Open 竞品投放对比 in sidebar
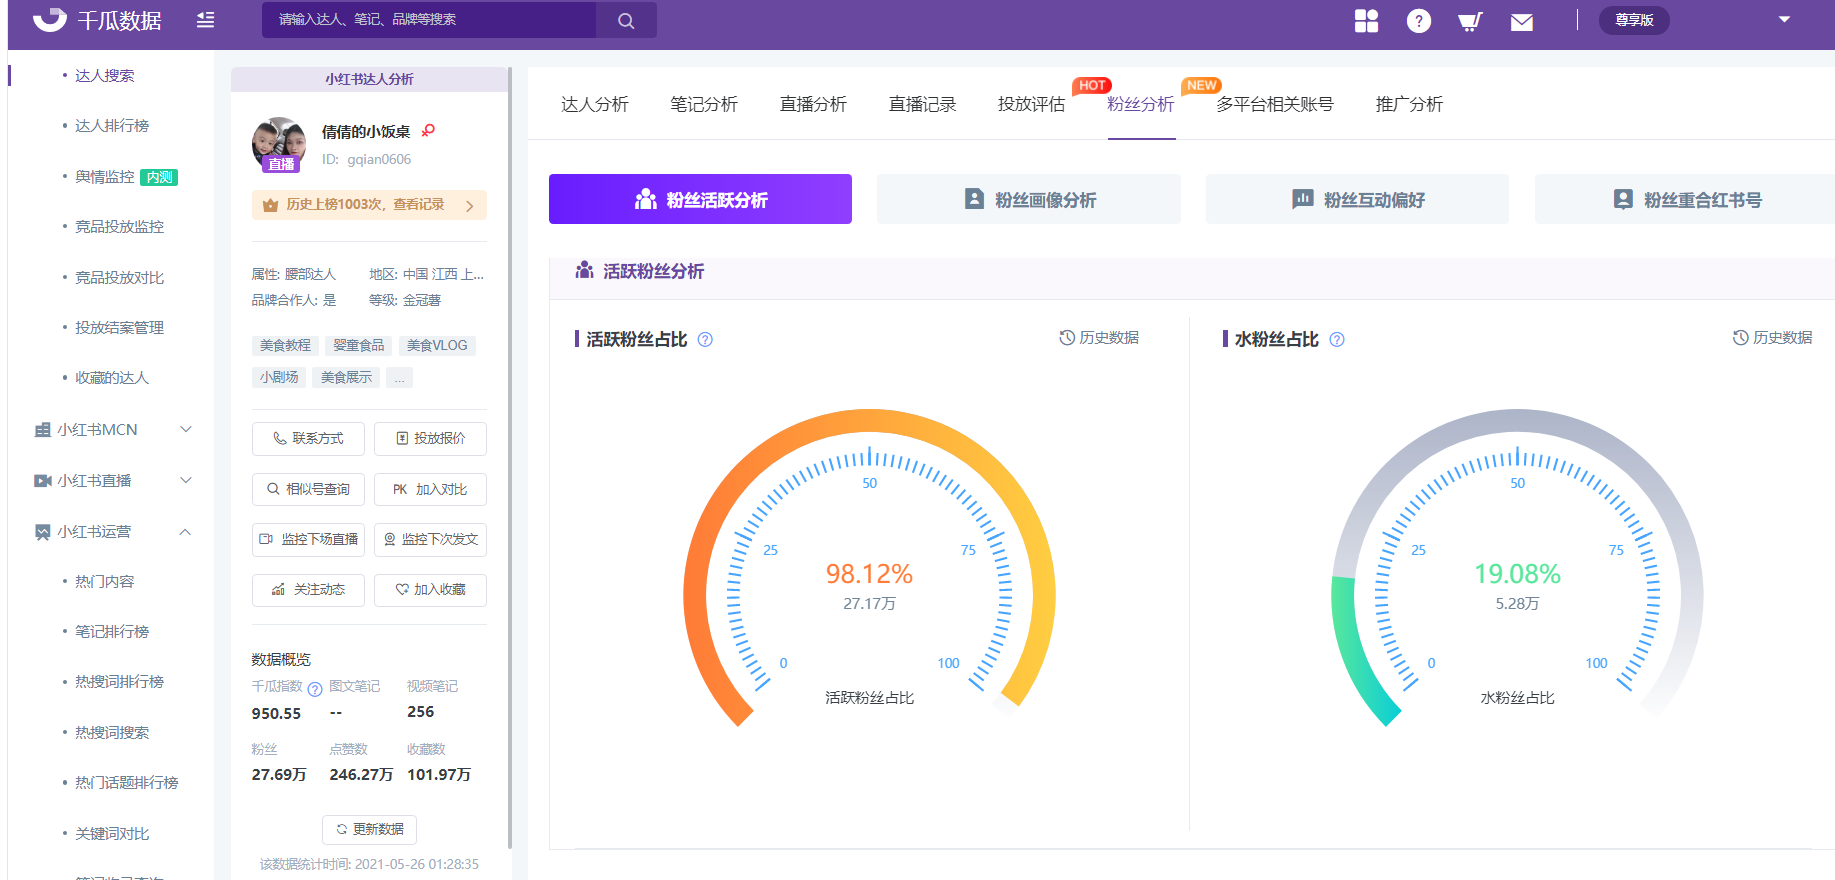Viewport: 1835px width, 880px height. click(119, 278)
